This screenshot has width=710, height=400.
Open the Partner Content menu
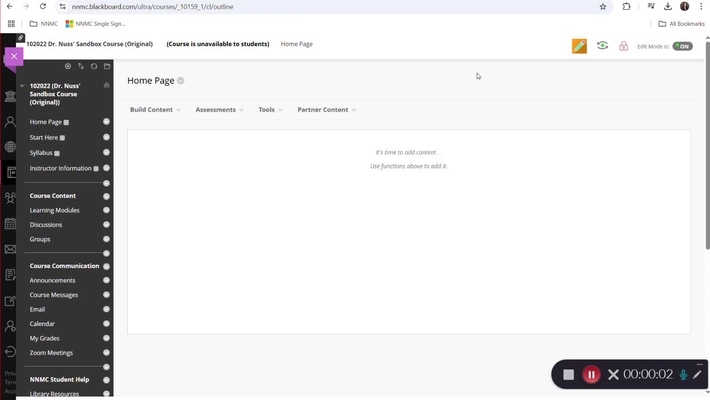pos(326,110)
